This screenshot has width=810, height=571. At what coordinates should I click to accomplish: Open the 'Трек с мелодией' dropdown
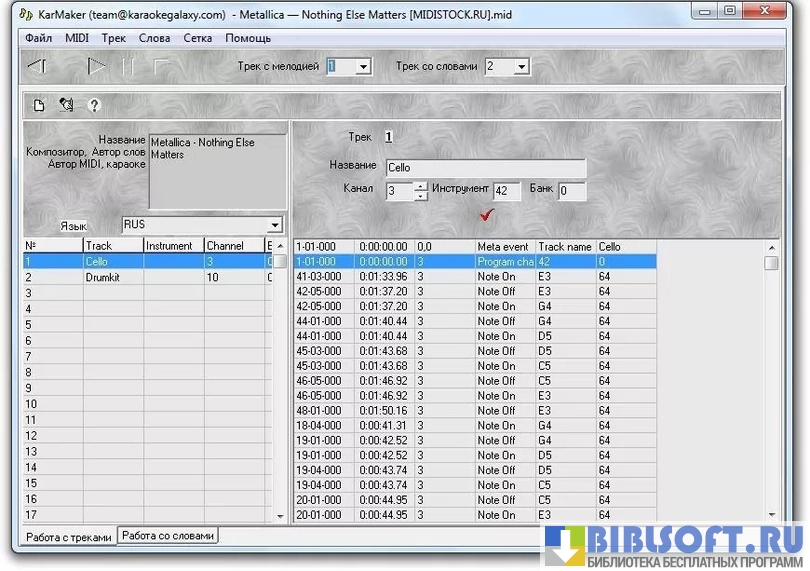[363, 67]
